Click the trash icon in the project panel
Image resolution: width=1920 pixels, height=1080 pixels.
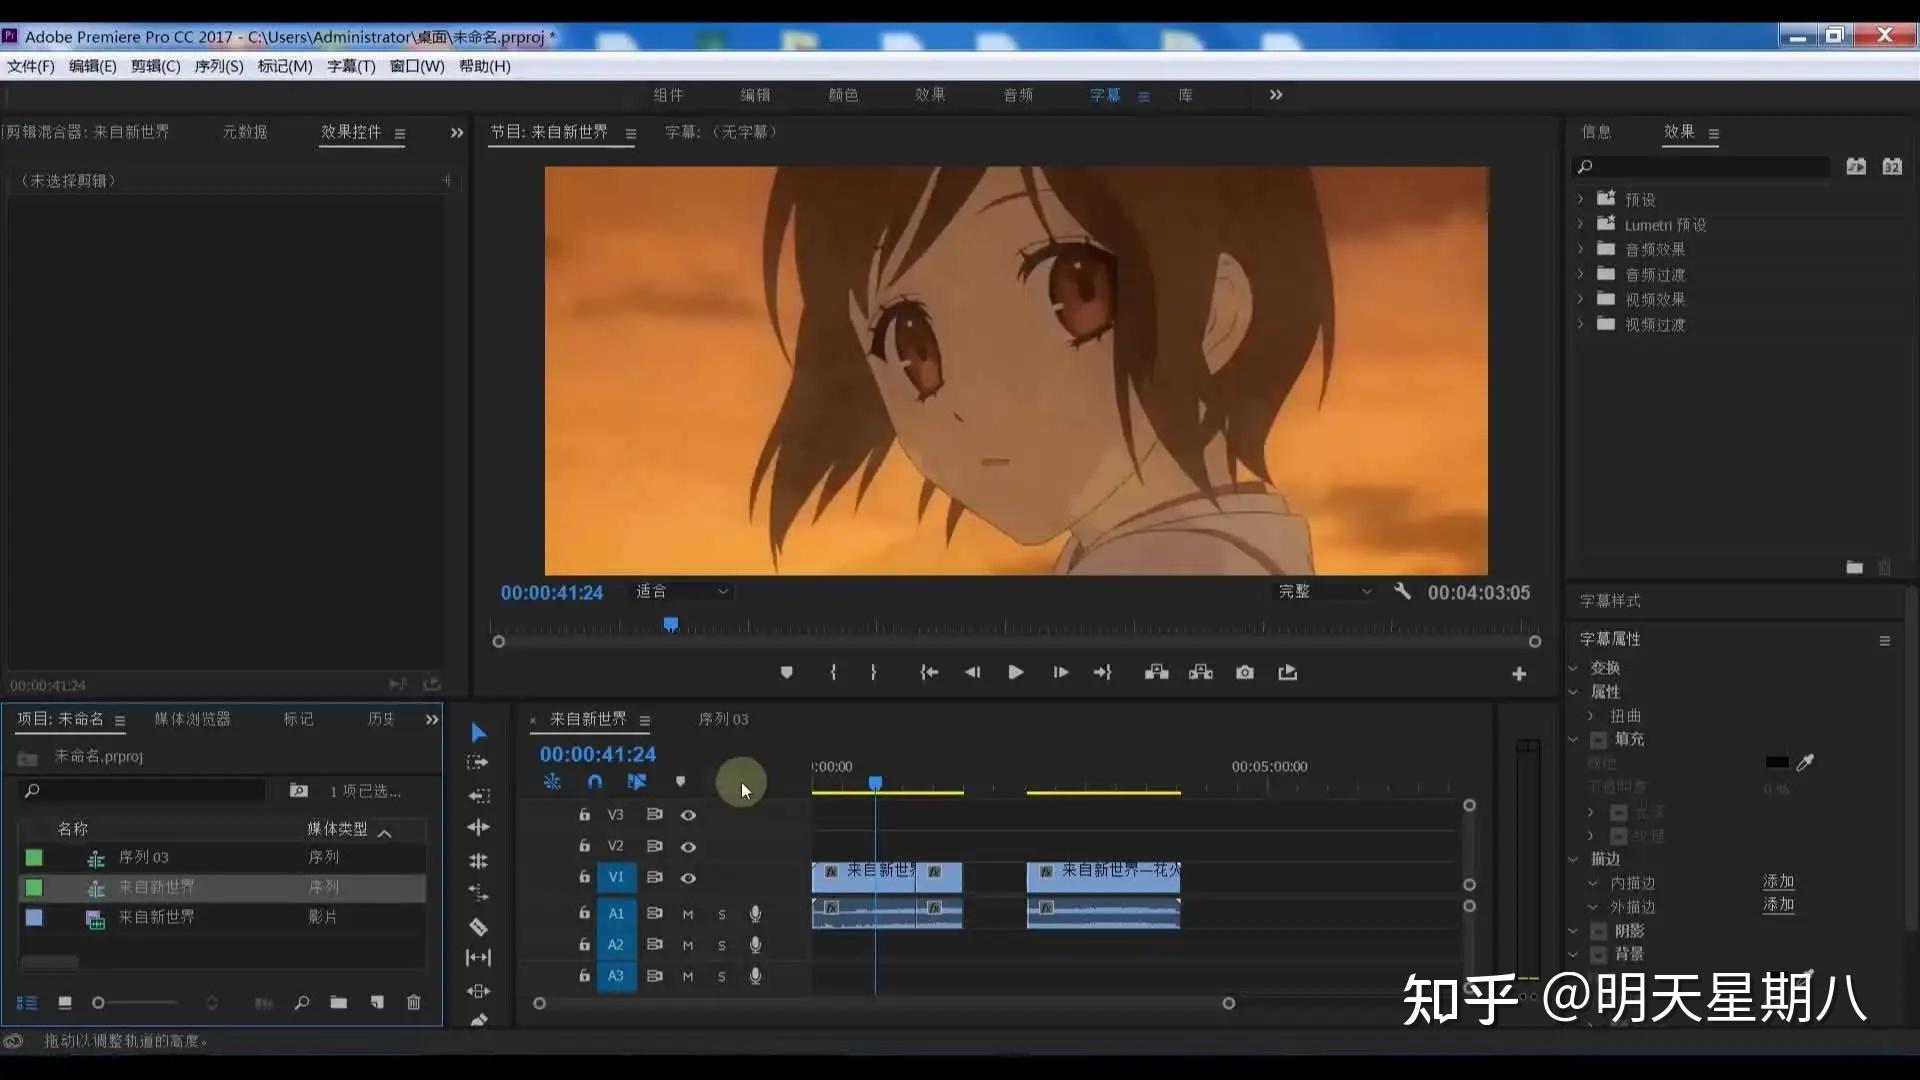click(x=413, y=1002)
